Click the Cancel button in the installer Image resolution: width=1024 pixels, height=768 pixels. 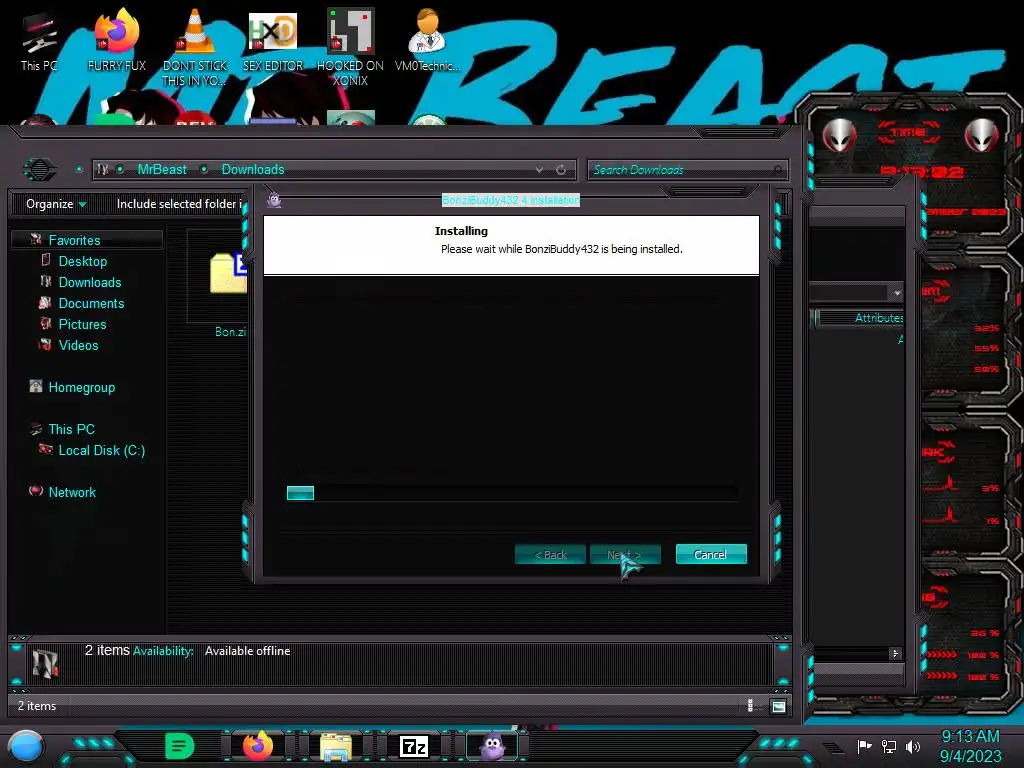[711, 554]
